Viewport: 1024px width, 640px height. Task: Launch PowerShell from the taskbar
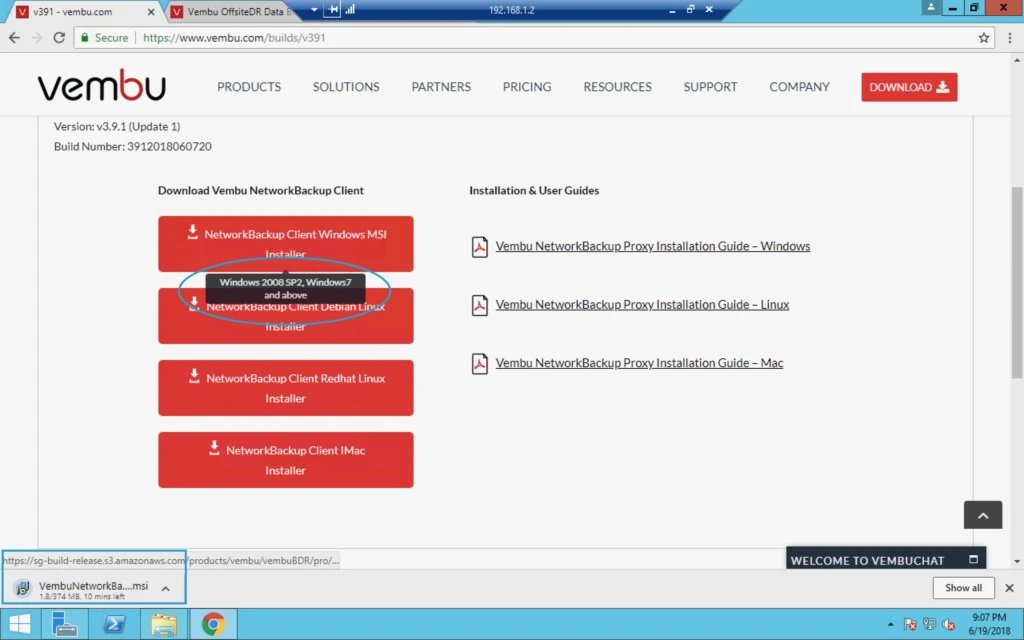click(x=115, y=624)
